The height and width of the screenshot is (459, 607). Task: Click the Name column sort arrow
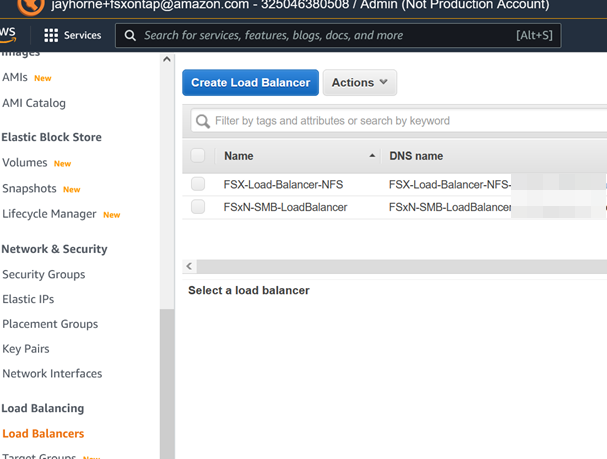(372, 156)
